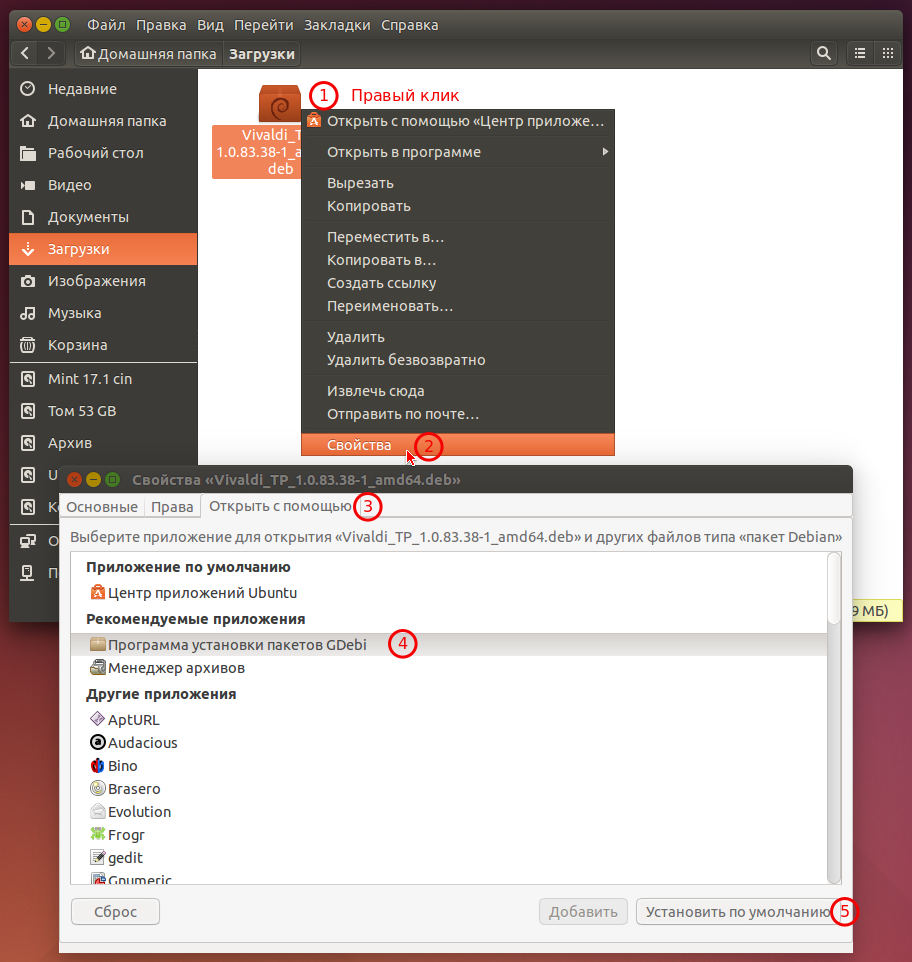Select Центр приложений Ubuntu default application
Image resolution: width=912 pixels, height=962 pixels.
449,593
